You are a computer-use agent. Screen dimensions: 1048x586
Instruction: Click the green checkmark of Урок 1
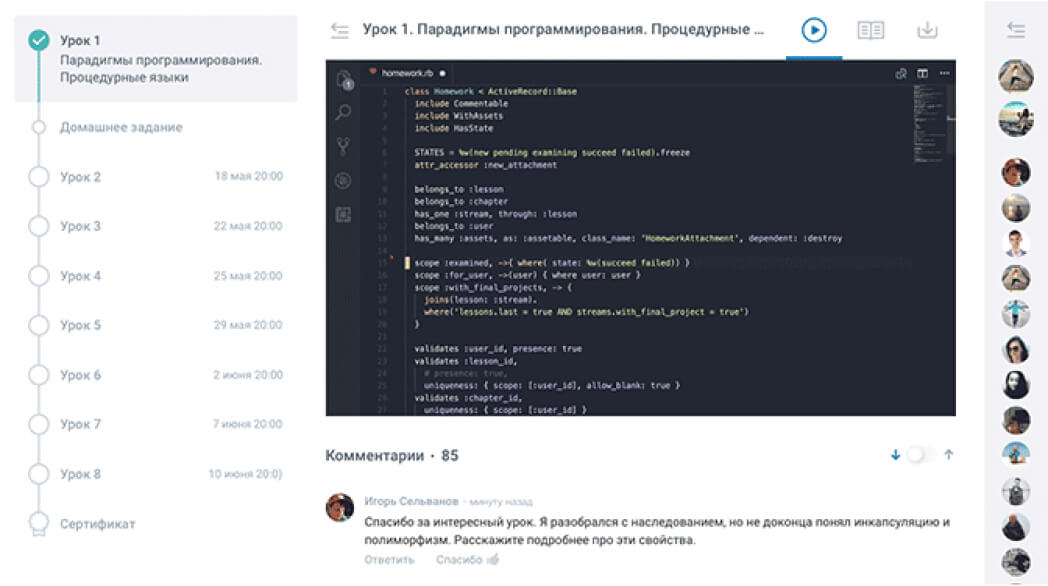click(x=39, y=40)
